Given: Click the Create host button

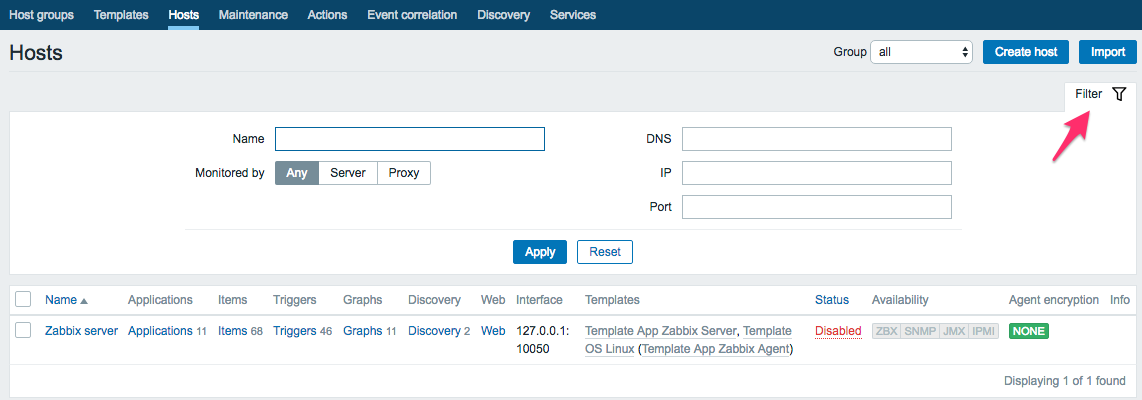Looking at the screenshot, I should pyautogui.click(x=1025, y=52).
